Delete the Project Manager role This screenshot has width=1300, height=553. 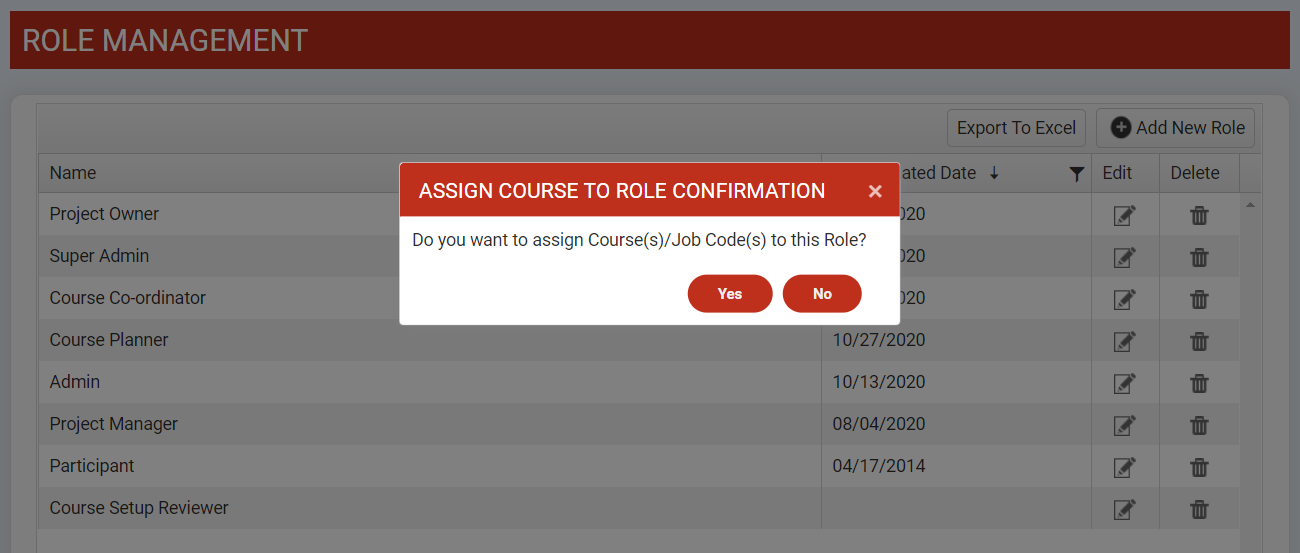click(x=1199, y=425)
